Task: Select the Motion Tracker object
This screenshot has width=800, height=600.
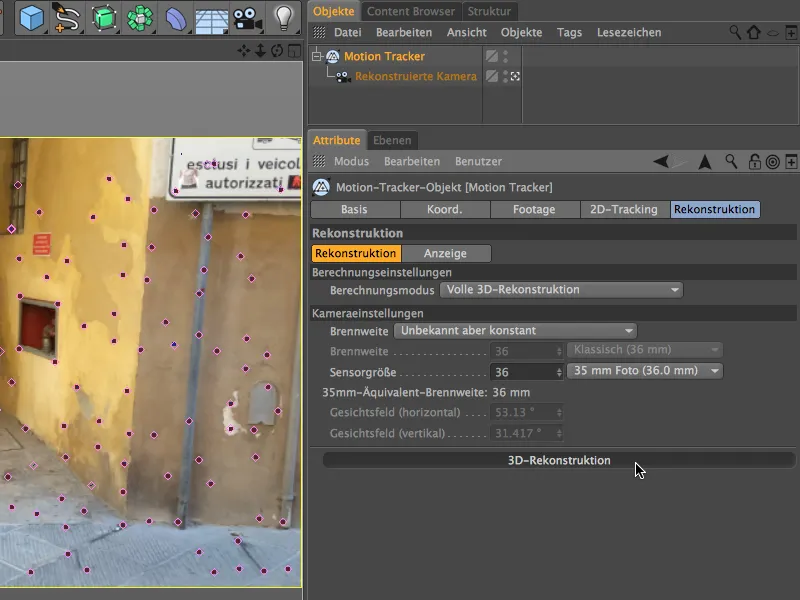Action: coord(384,57)
